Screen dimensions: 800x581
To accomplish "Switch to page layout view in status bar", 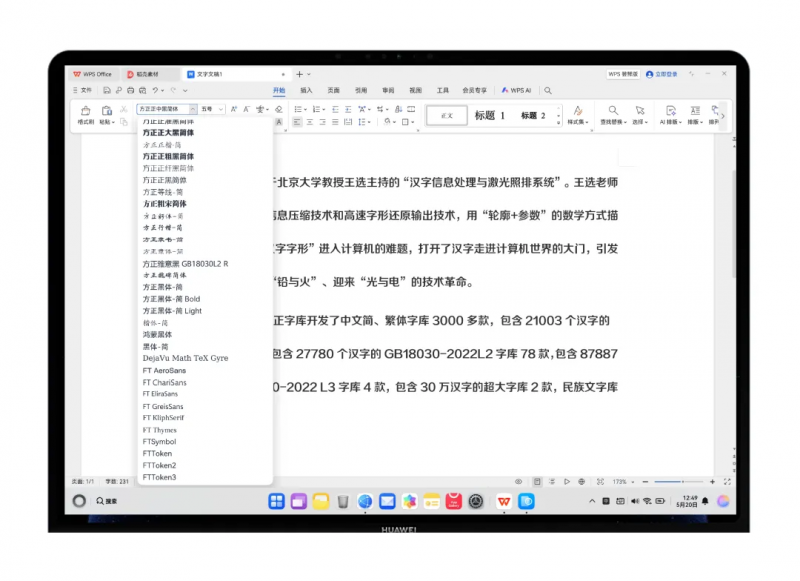I will coord(537,482).
